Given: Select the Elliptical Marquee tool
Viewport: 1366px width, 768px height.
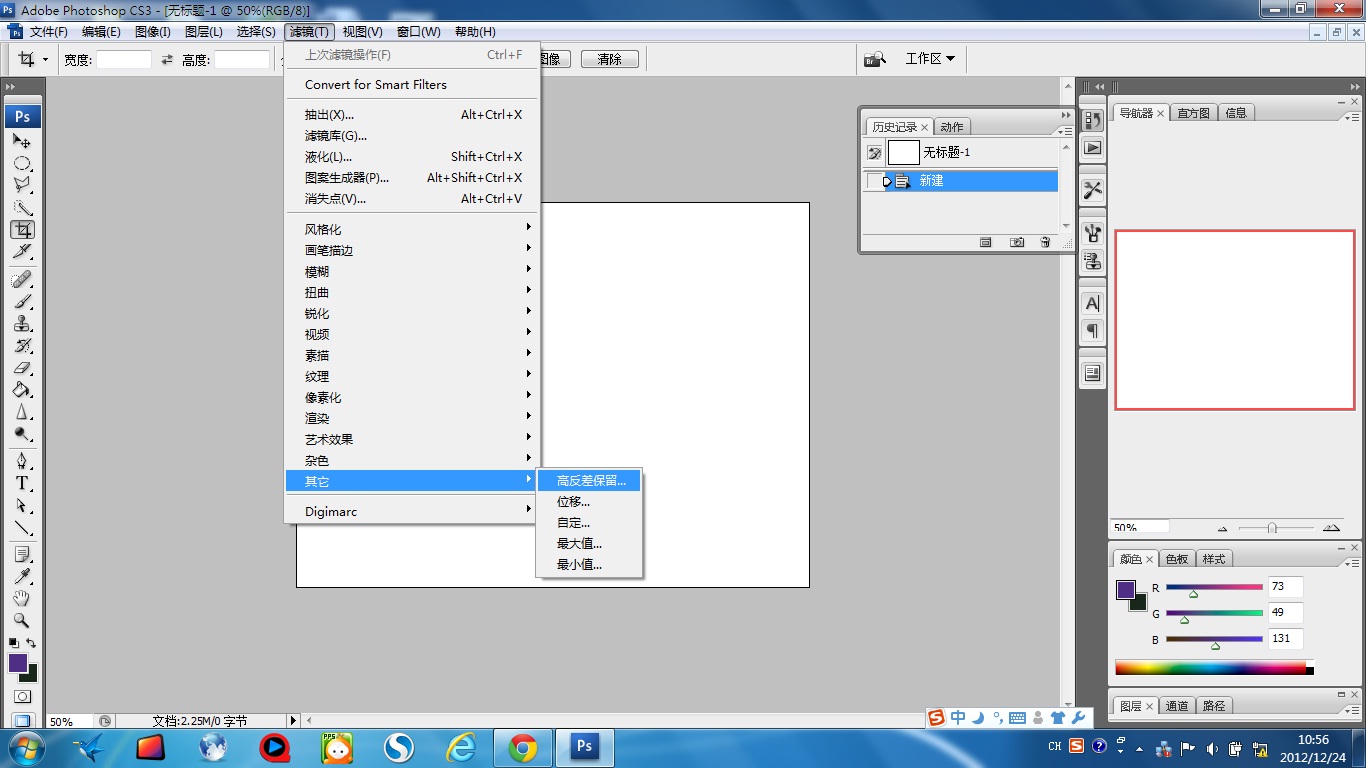Looking at the screenshot, I should (x=22, y=163).
